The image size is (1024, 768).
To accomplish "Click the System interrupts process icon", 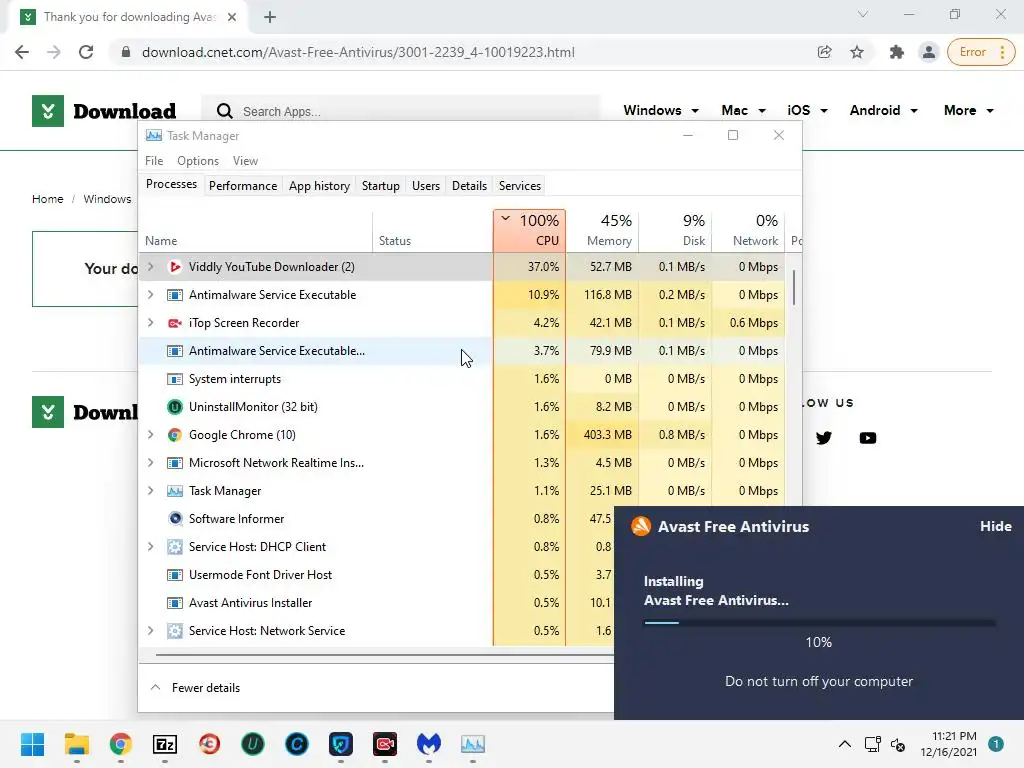I will (x=174, y=379).
